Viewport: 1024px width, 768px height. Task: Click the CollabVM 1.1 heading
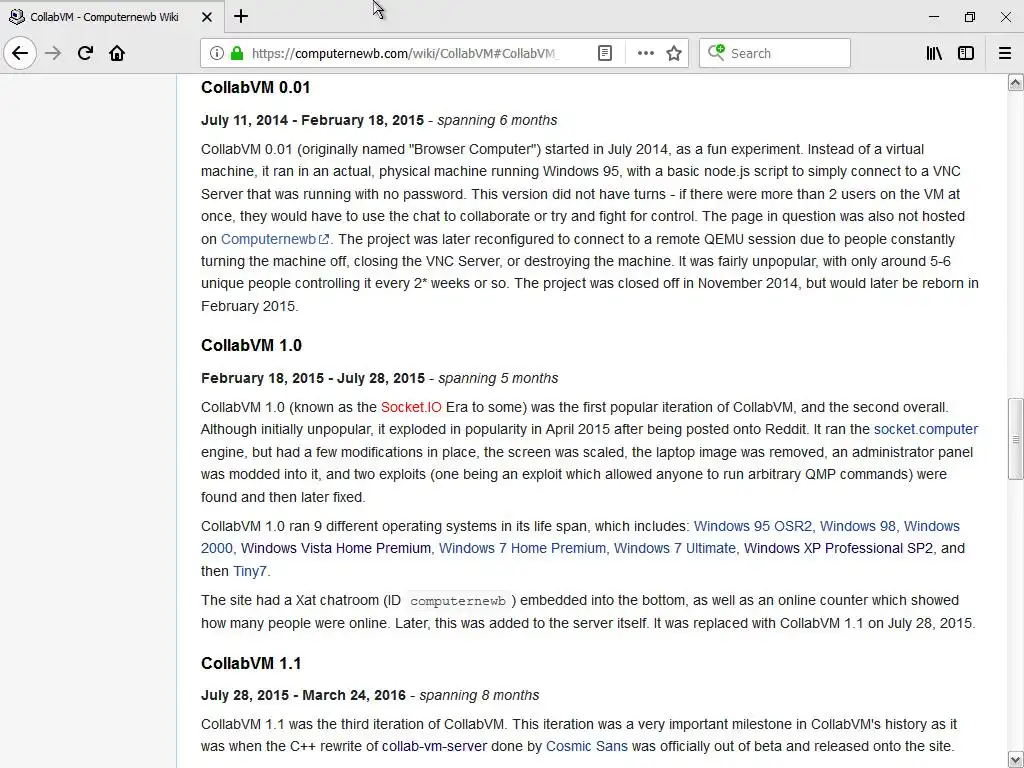pos(251,663)
